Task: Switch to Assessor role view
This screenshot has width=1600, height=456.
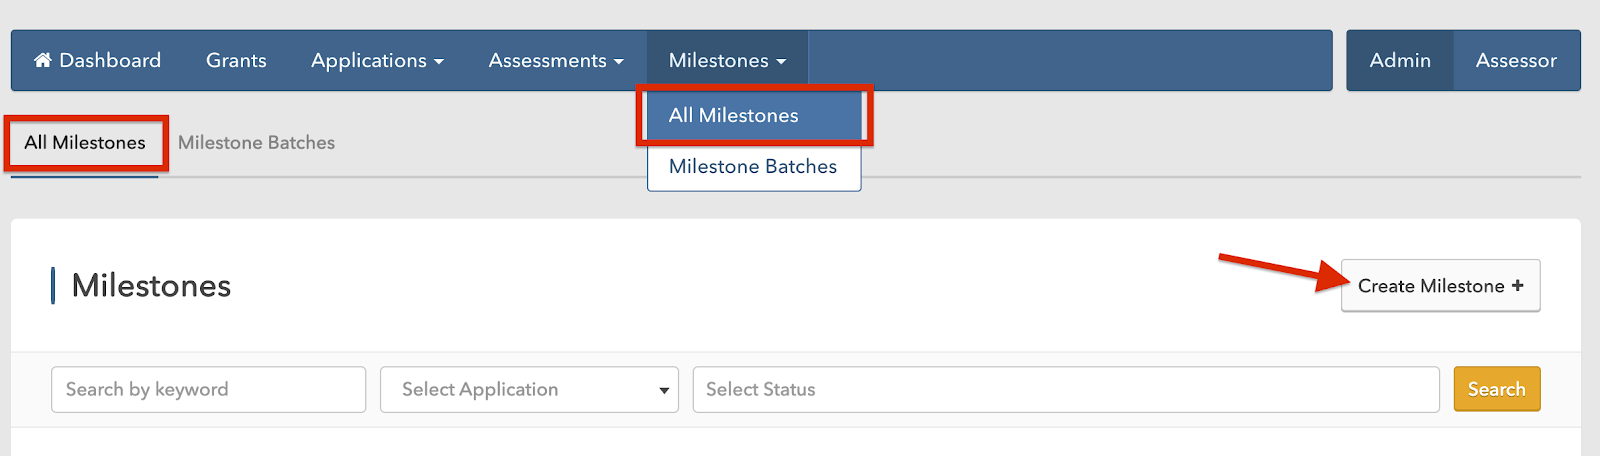Action: pos(1516,60)
